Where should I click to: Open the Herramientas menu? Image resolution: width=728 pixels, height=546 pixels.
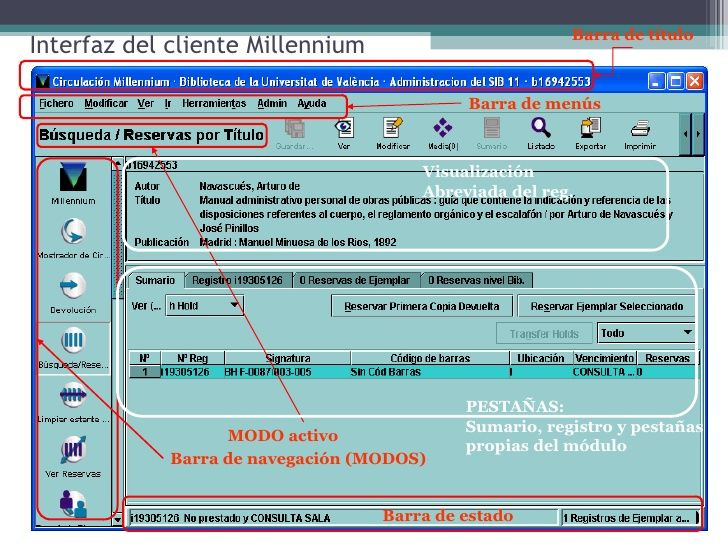pos(214,104)
